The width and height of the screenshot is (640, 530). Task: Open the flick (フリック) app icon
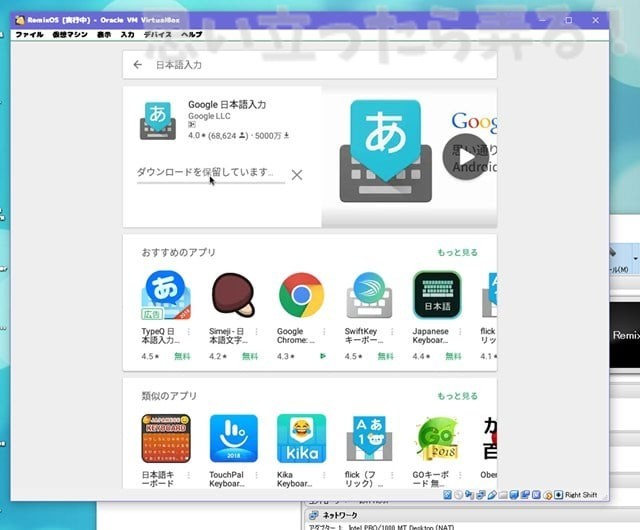click(x=369, y=439)
